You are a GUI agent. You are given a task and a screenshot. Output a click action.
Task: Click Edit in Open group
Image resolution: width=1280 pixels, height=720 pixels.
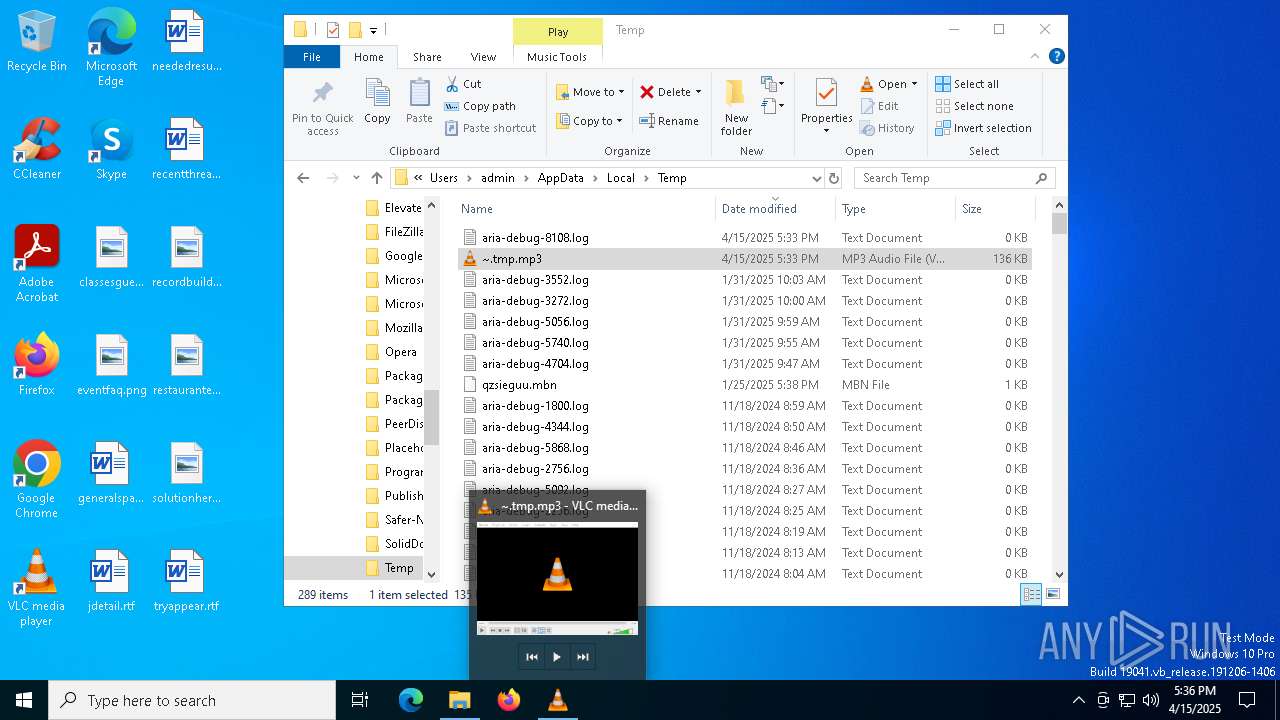click(879, 106)
